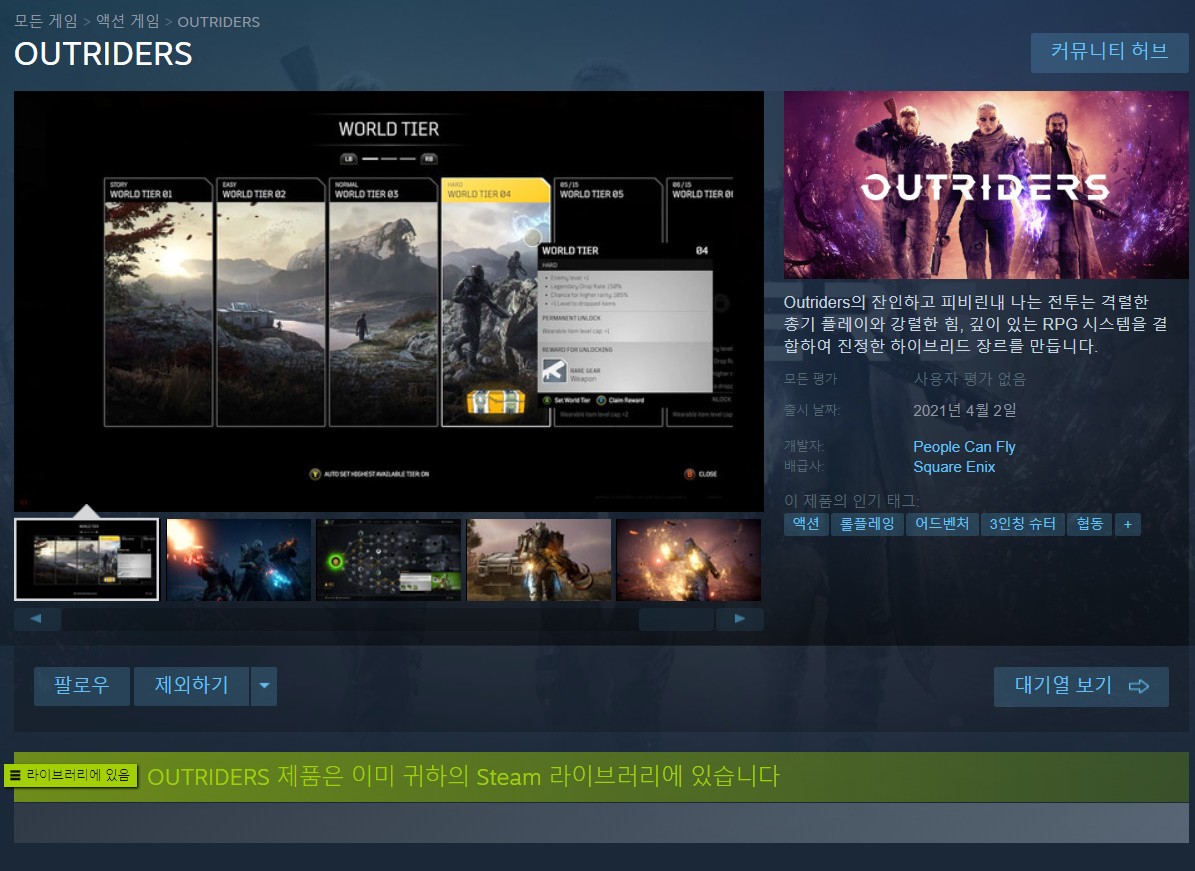
Task: Click the Steam 라이브러리에 있습니다 notice text
Action: (463, 777)
